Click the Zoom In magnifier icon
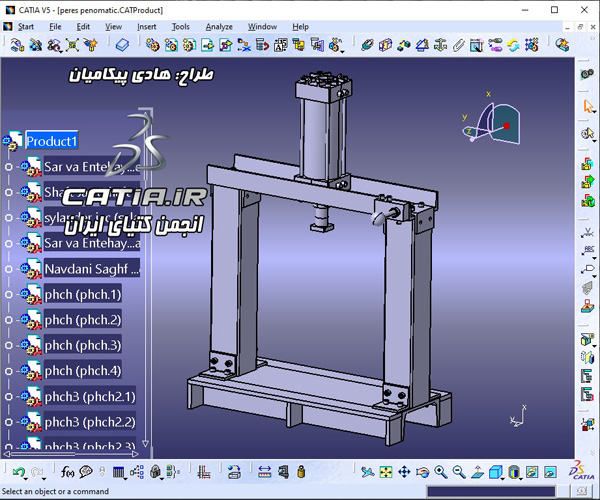Screen dimensions: 600x500 (x=441, y=472)
